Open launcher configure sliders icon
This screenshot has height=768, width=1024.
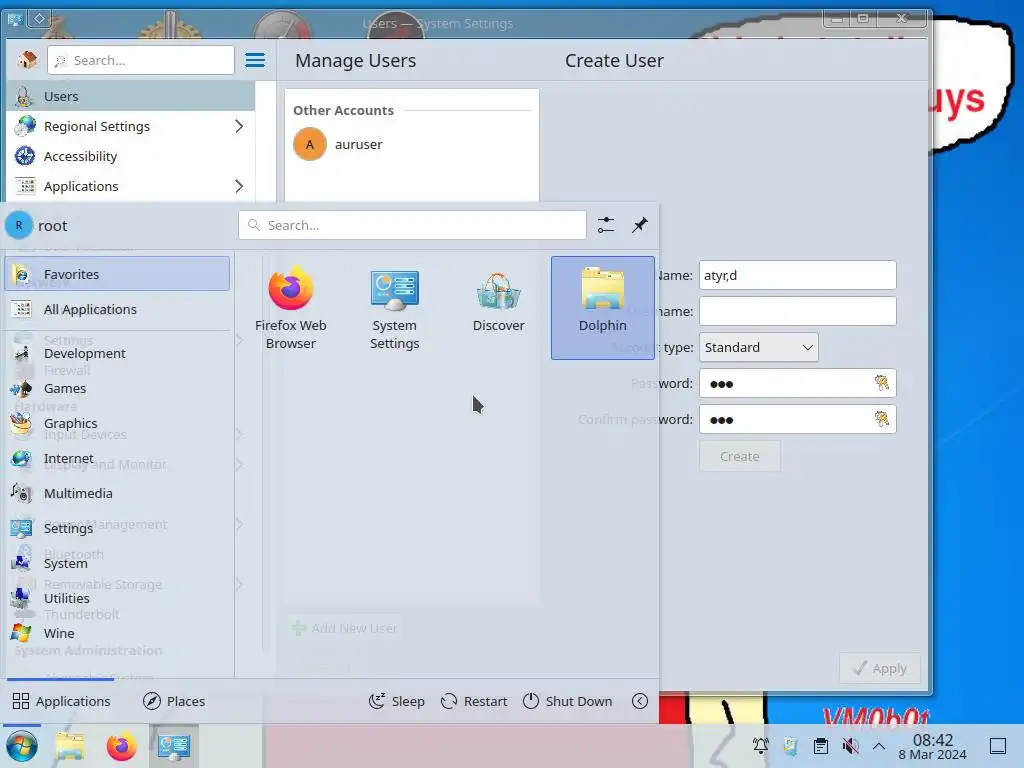point(605,225)
